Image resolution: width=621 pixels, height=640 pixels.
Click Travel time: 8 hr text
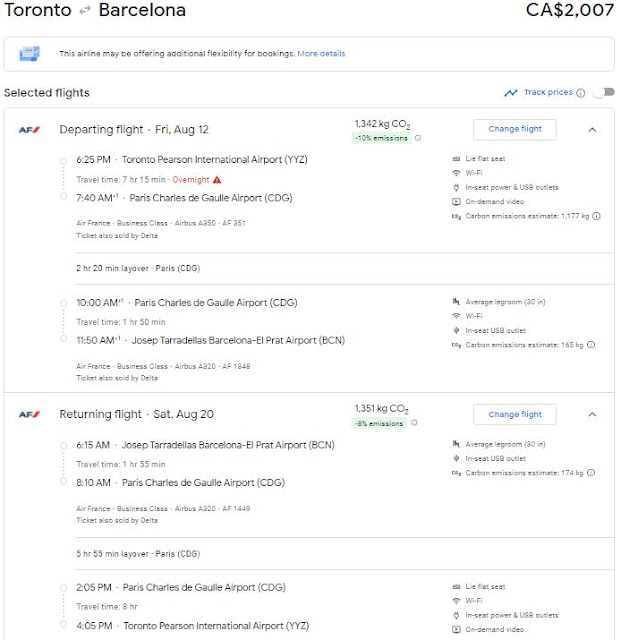point(107,607)
